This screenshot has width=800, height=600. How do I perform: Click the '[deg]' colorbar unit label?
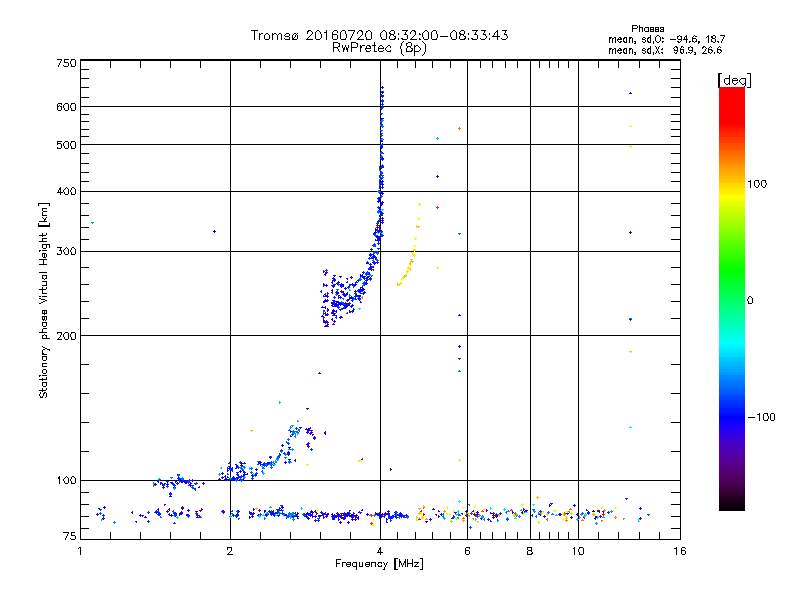[x=734, y=80]
